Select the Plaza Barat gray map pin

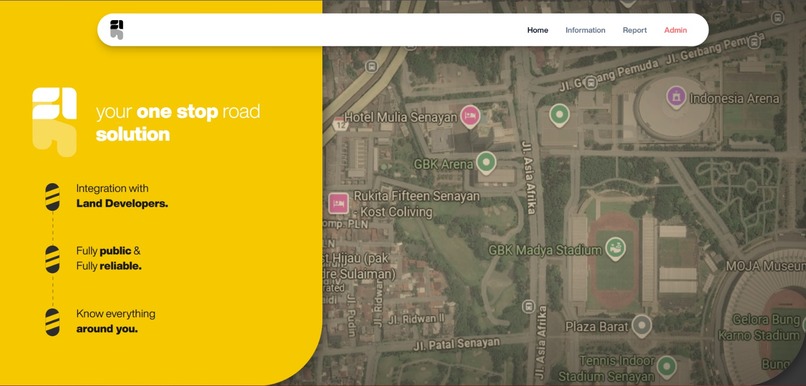pos(642,325)
